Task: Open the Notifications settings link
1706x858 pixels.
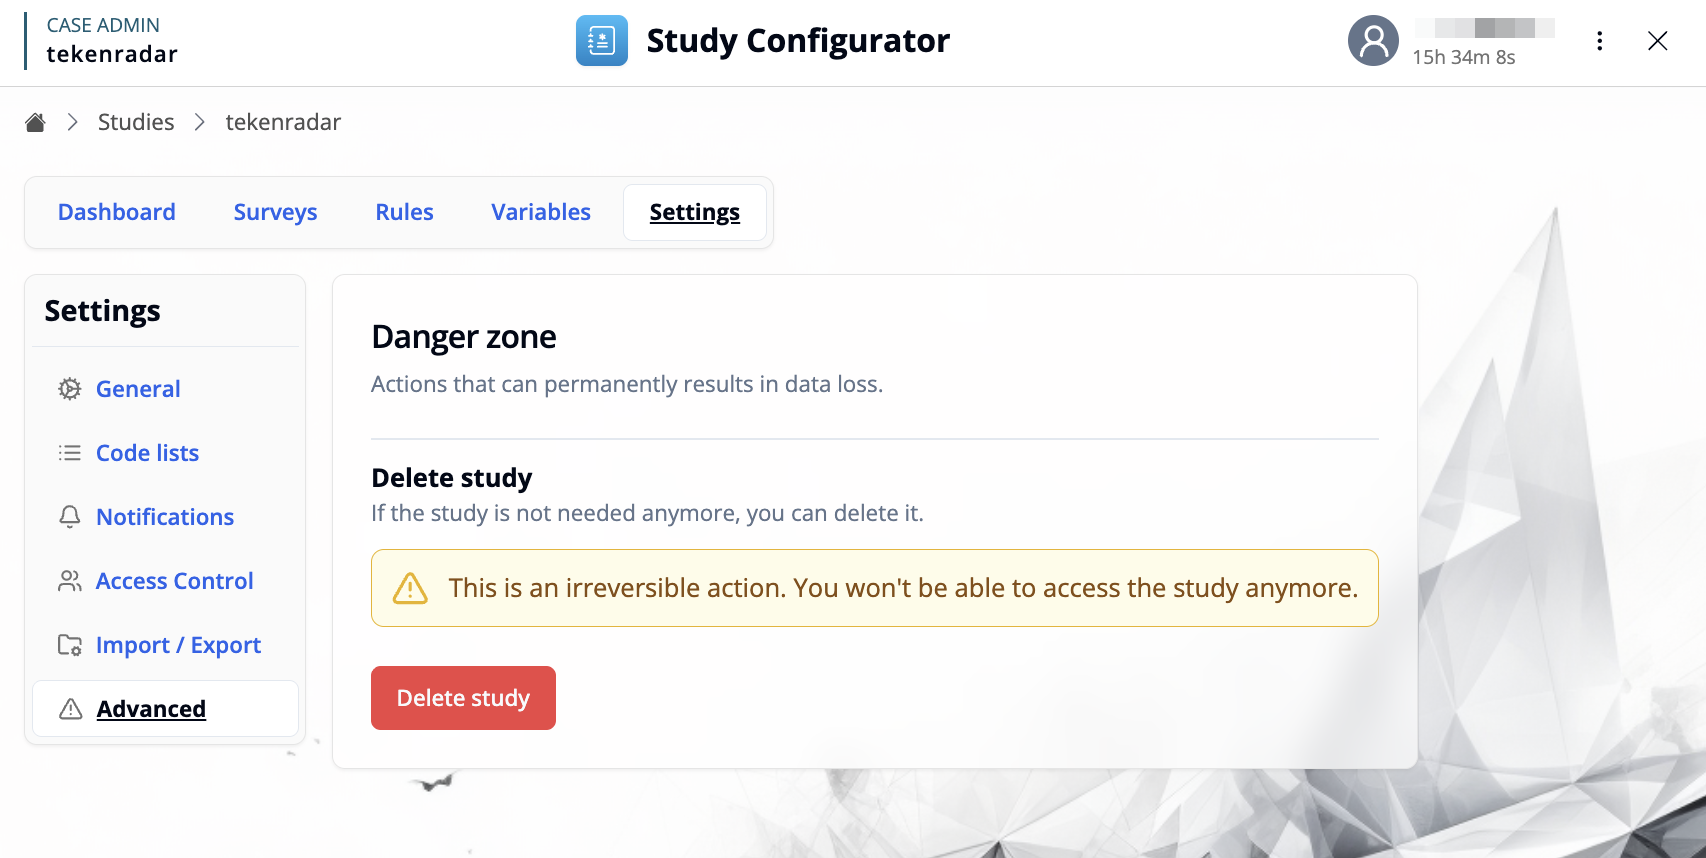Action: click(165, 517)
